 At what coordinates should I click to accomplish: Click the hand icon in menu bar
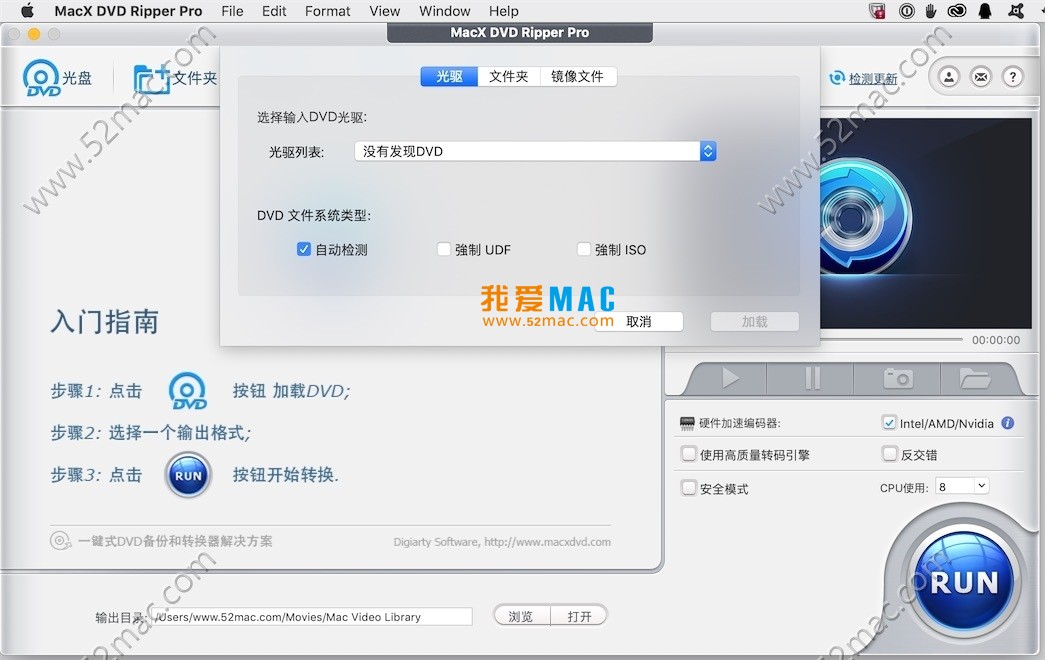coord(931,11)
